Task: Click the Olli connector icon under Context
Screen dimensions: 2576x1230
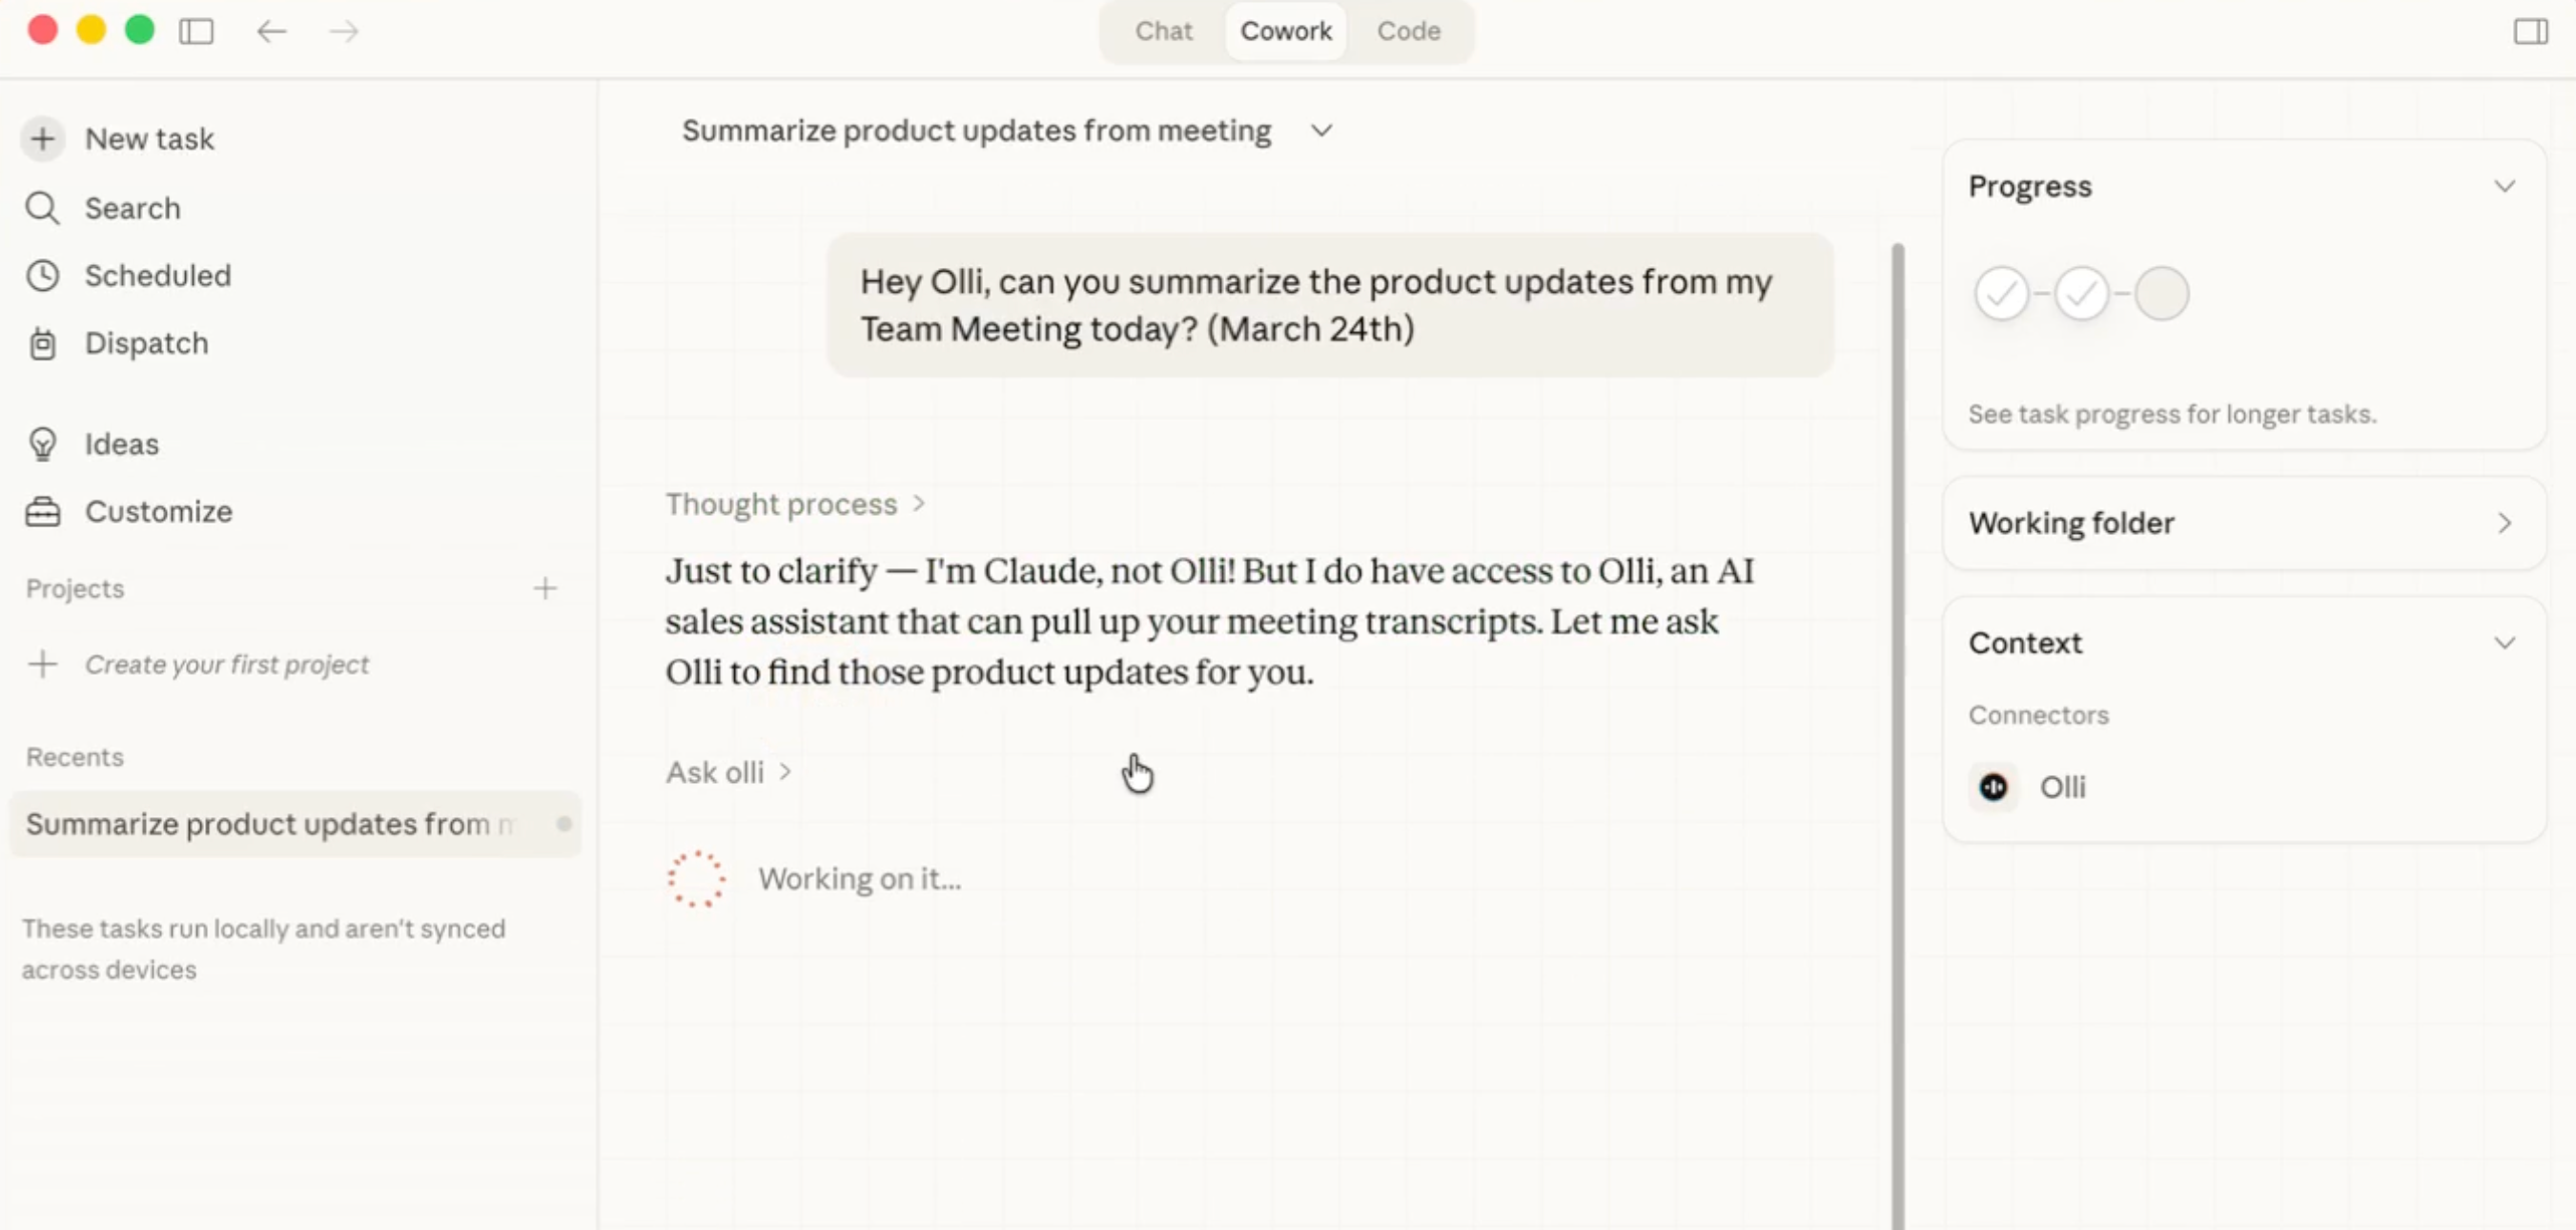Action: click(x=1993, y=787)
